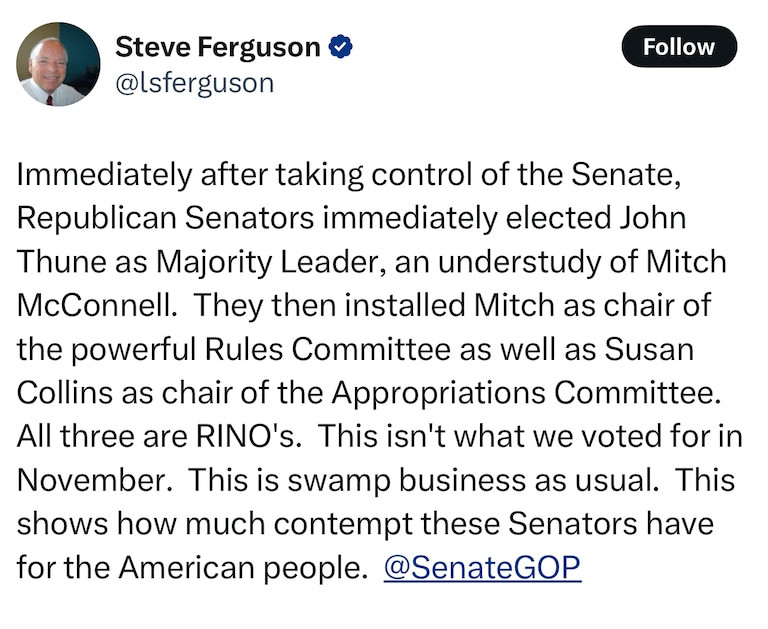Viewport: 768px width, 629px height.
Task: Click Steve Ferguson's profile picture
Action: 58,64
